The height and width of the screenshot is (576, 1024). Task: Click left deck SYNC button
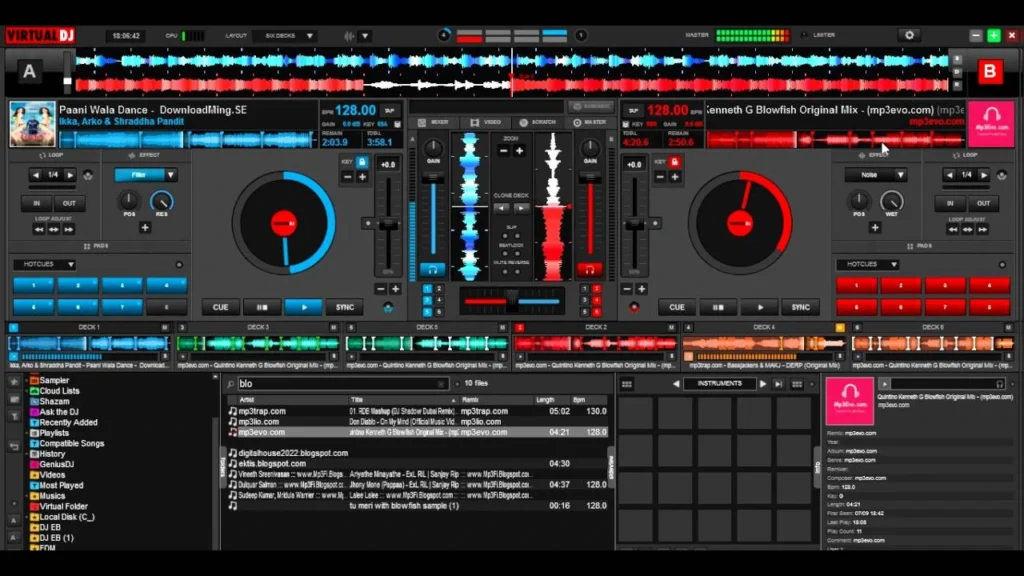point(345,307)
